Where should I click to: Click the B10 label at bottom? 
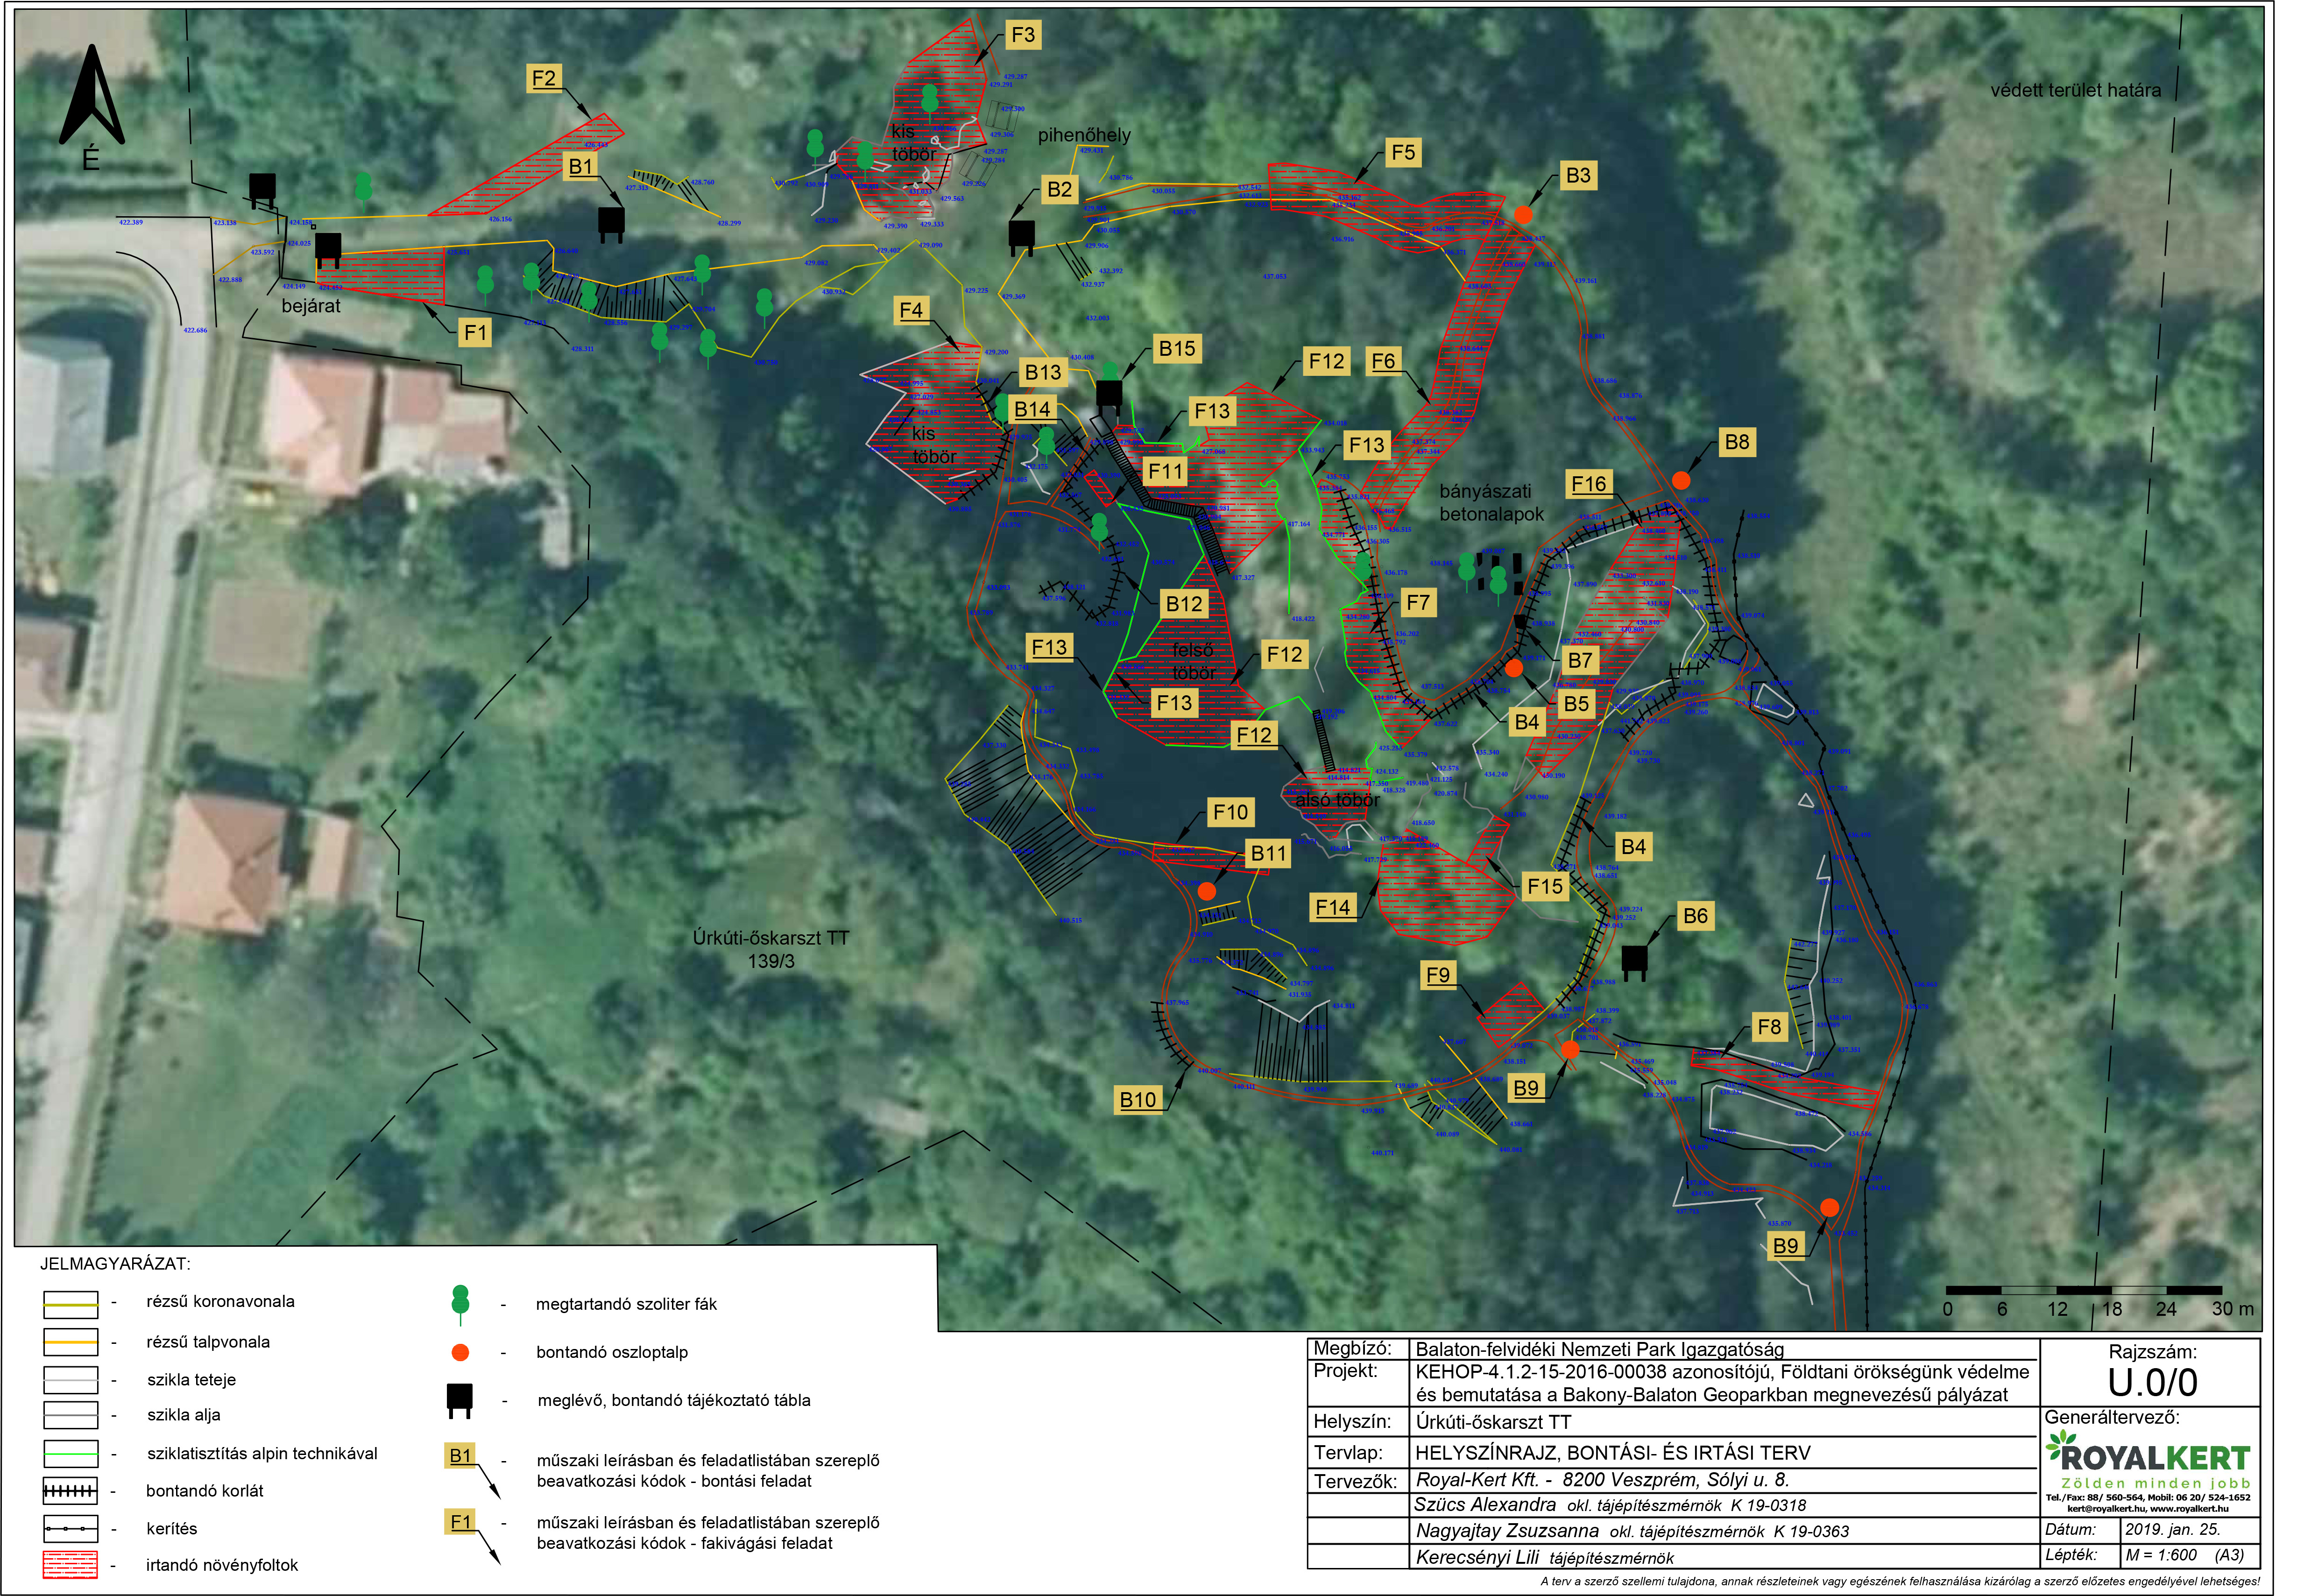pos(1137,1100)
